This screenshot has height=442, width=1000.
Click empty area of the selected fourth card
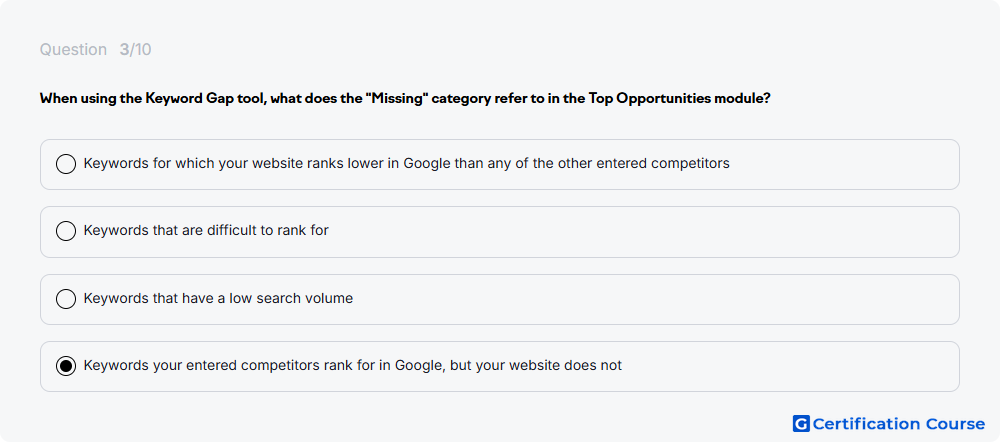[x=791, y=366]
